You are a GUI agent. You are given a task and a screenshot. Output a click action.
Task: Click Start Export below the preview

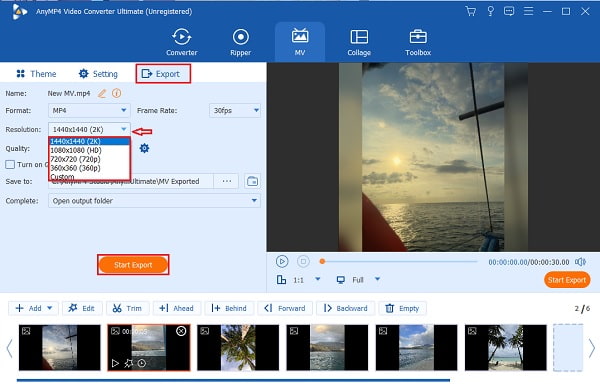coord(567,280)
